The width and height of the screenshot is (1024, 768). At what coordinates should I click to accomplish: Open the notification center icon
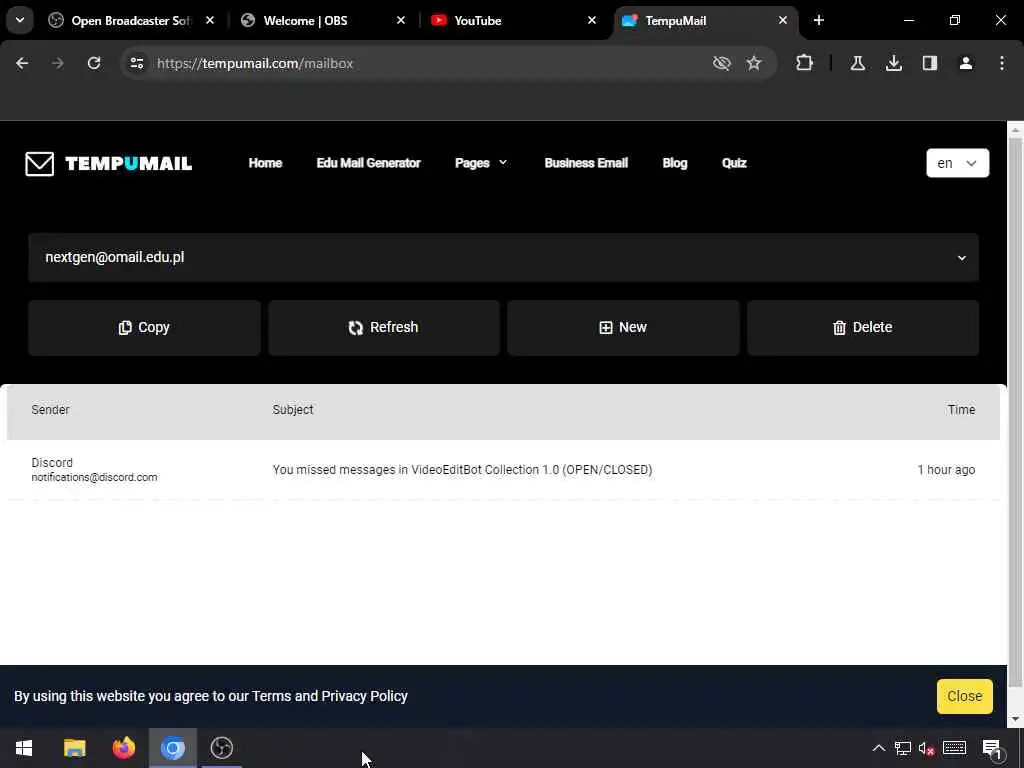coord(992,748)
